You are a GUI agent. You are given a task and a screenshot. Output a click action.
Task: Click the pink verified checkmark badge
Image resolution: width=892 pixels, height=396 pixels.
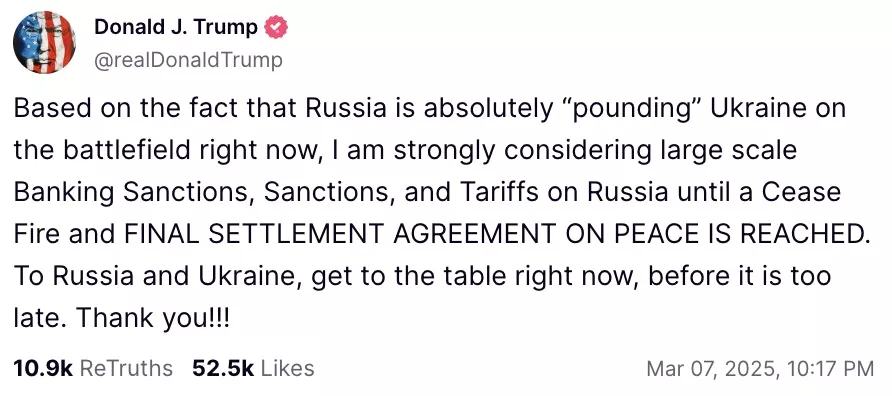point(277,27)
